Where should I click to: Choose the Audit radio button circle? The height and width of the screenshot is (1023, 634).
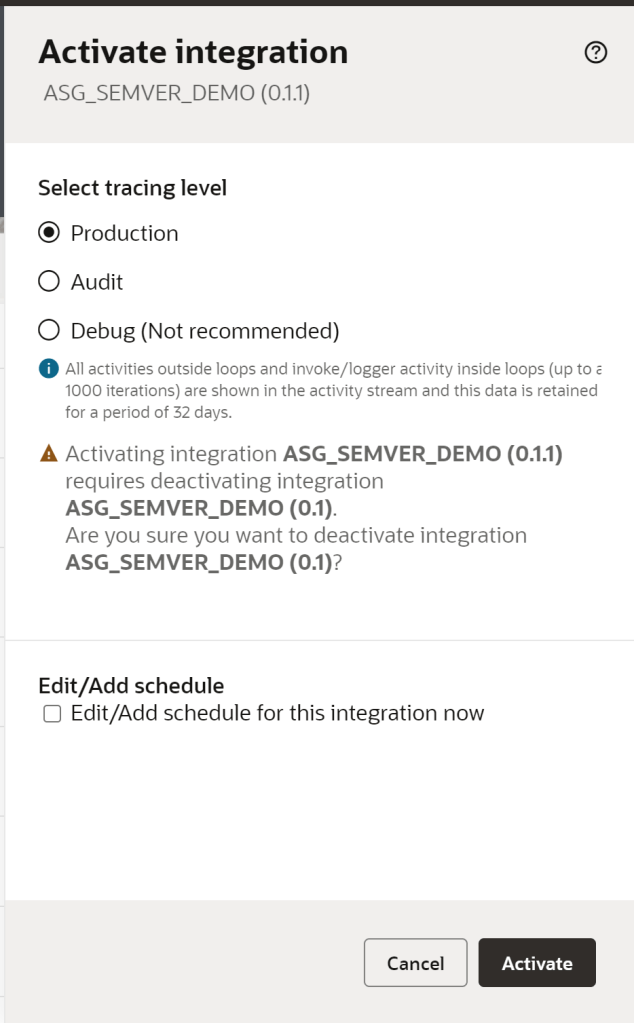click(48, 282)
